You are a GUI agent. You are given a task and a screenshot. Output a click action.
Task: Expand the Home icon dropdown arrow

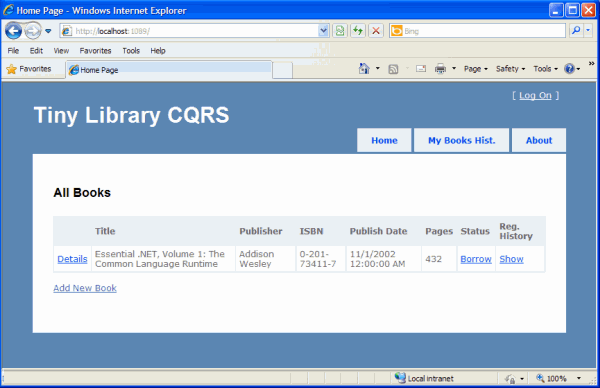coord(378,68)
